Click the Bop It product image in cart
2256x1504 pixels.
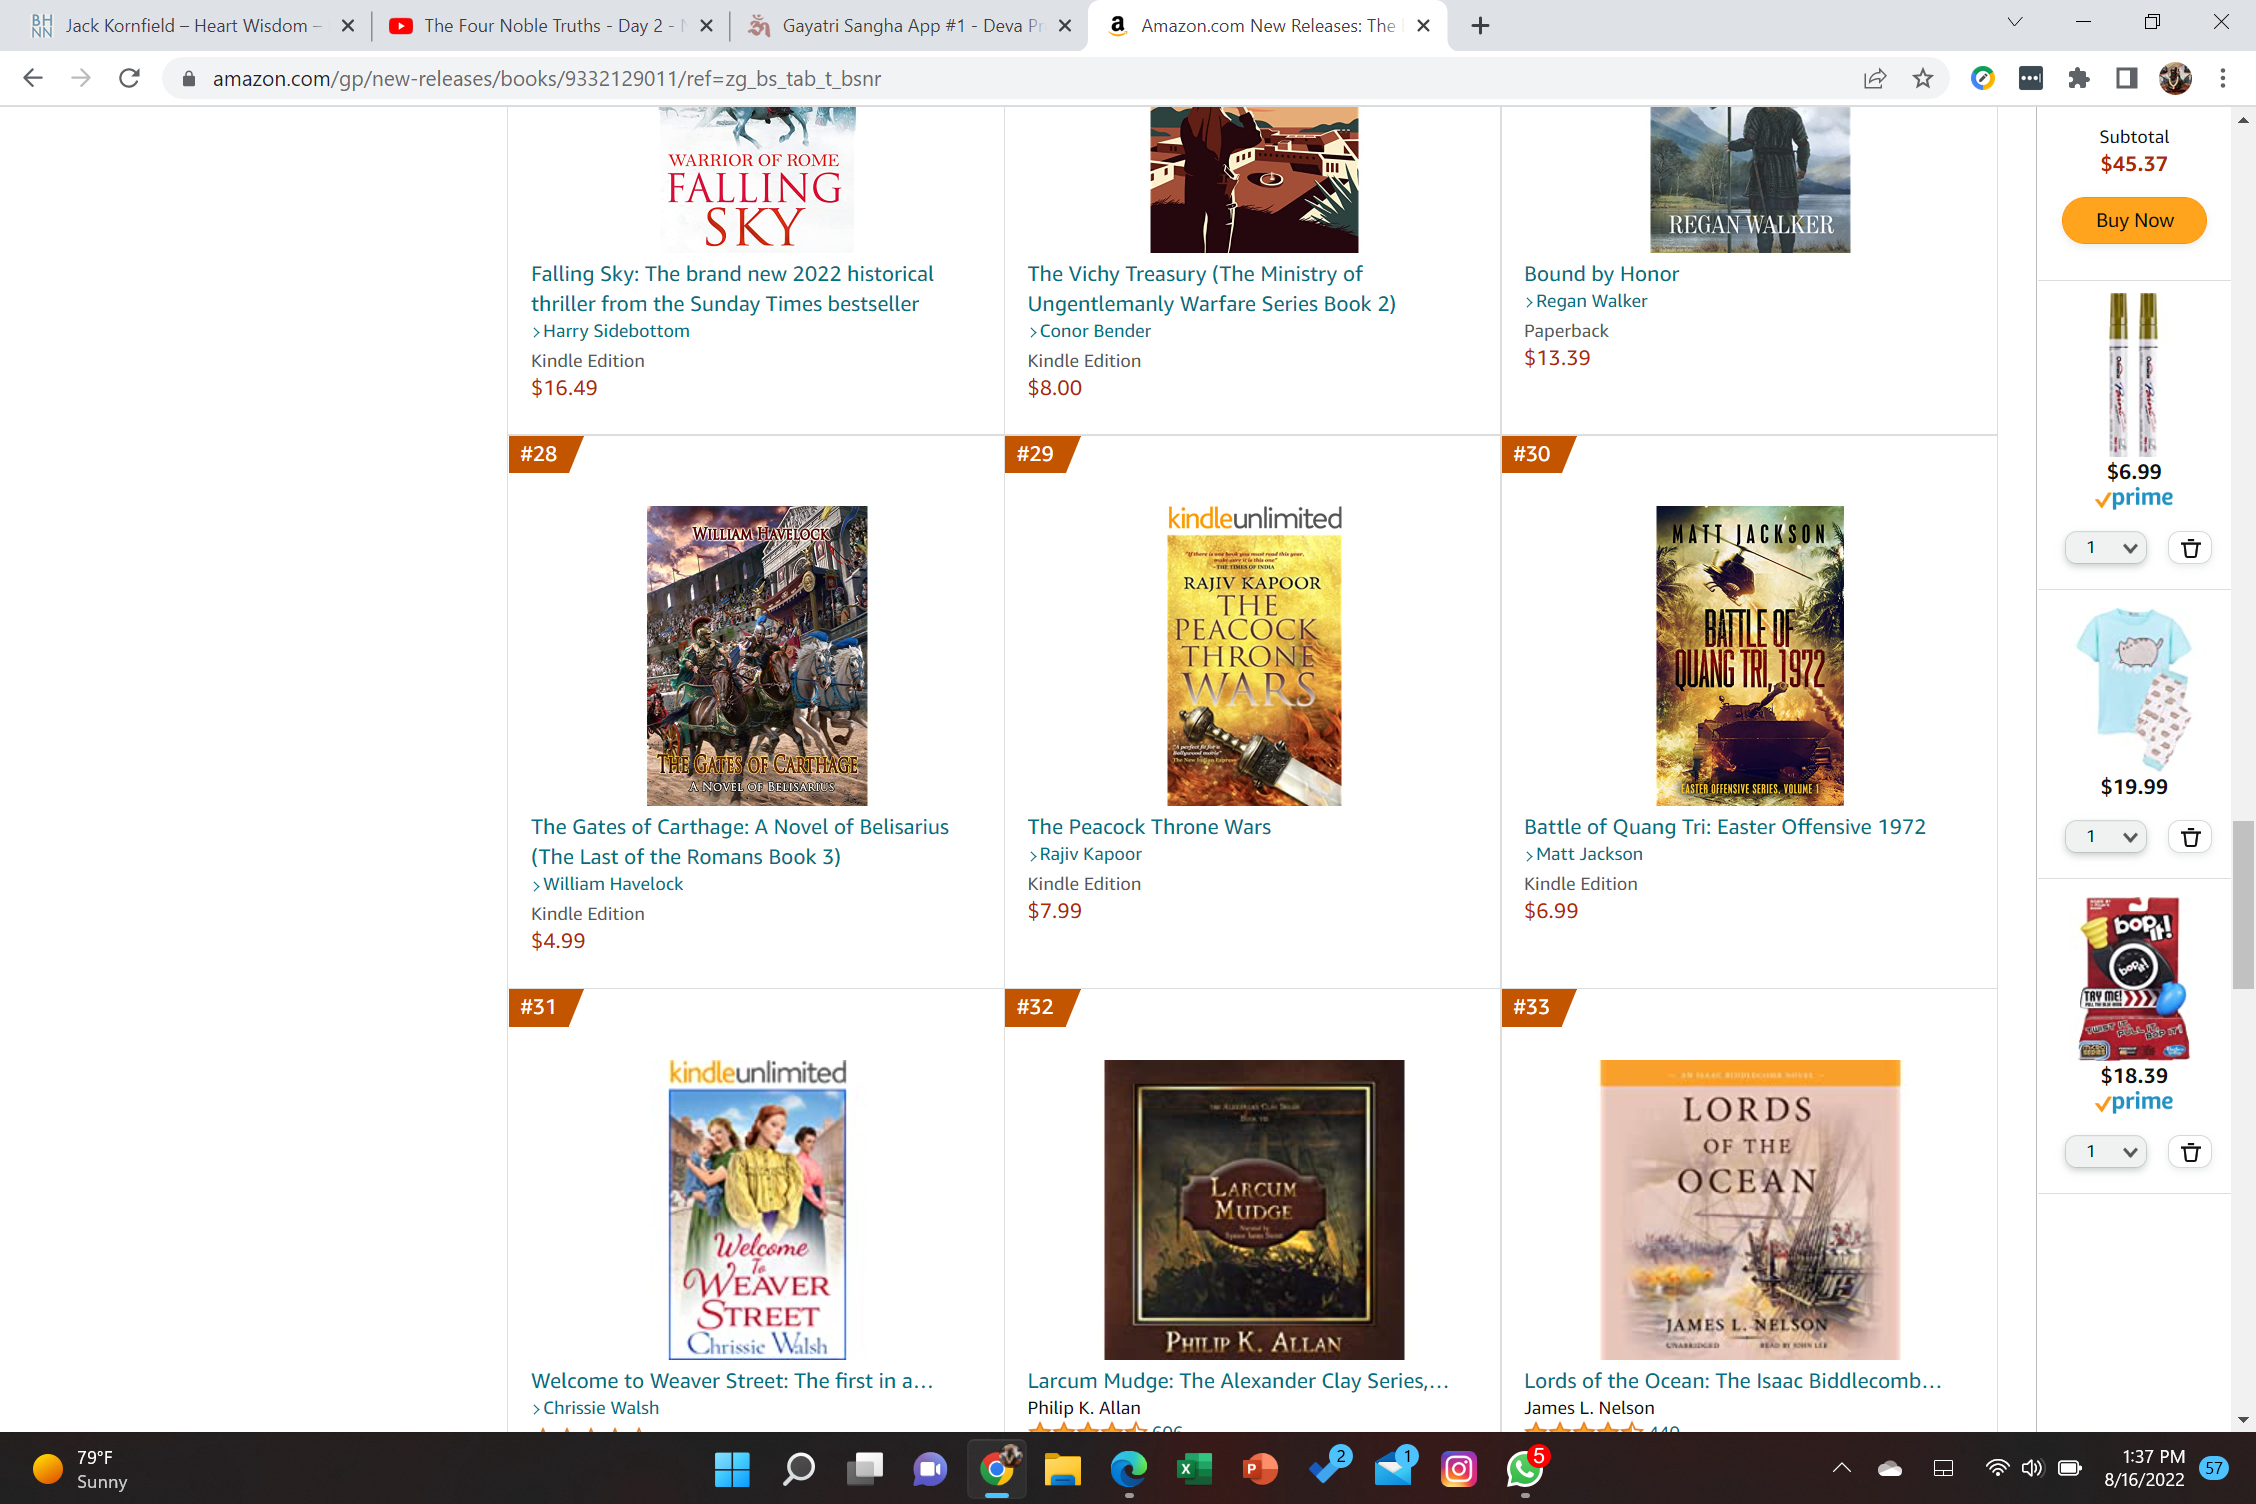point(2133,978)
